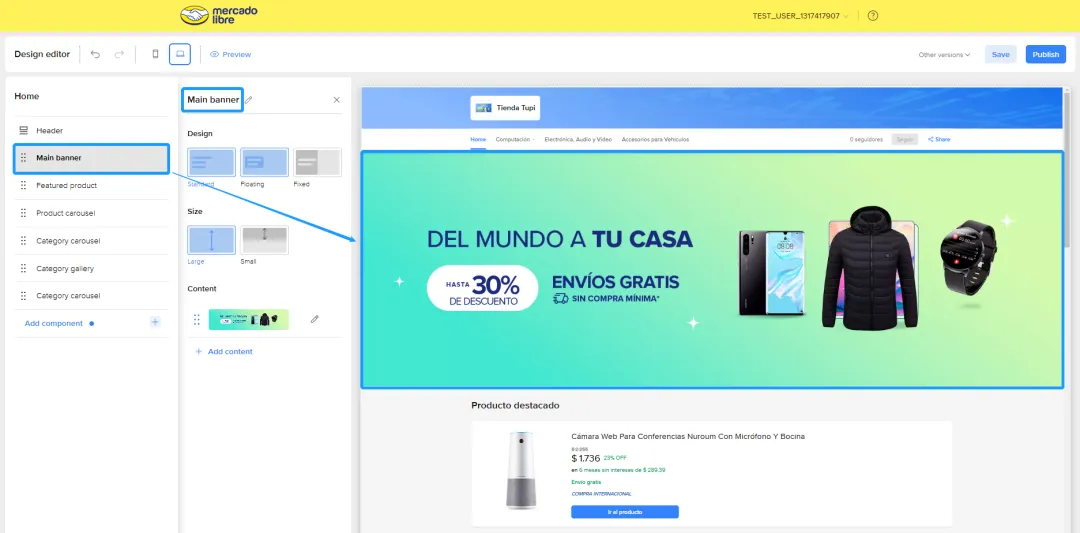The image size is (1080, 533).
Task: Select the Floating design option
Action: (264, 163)
